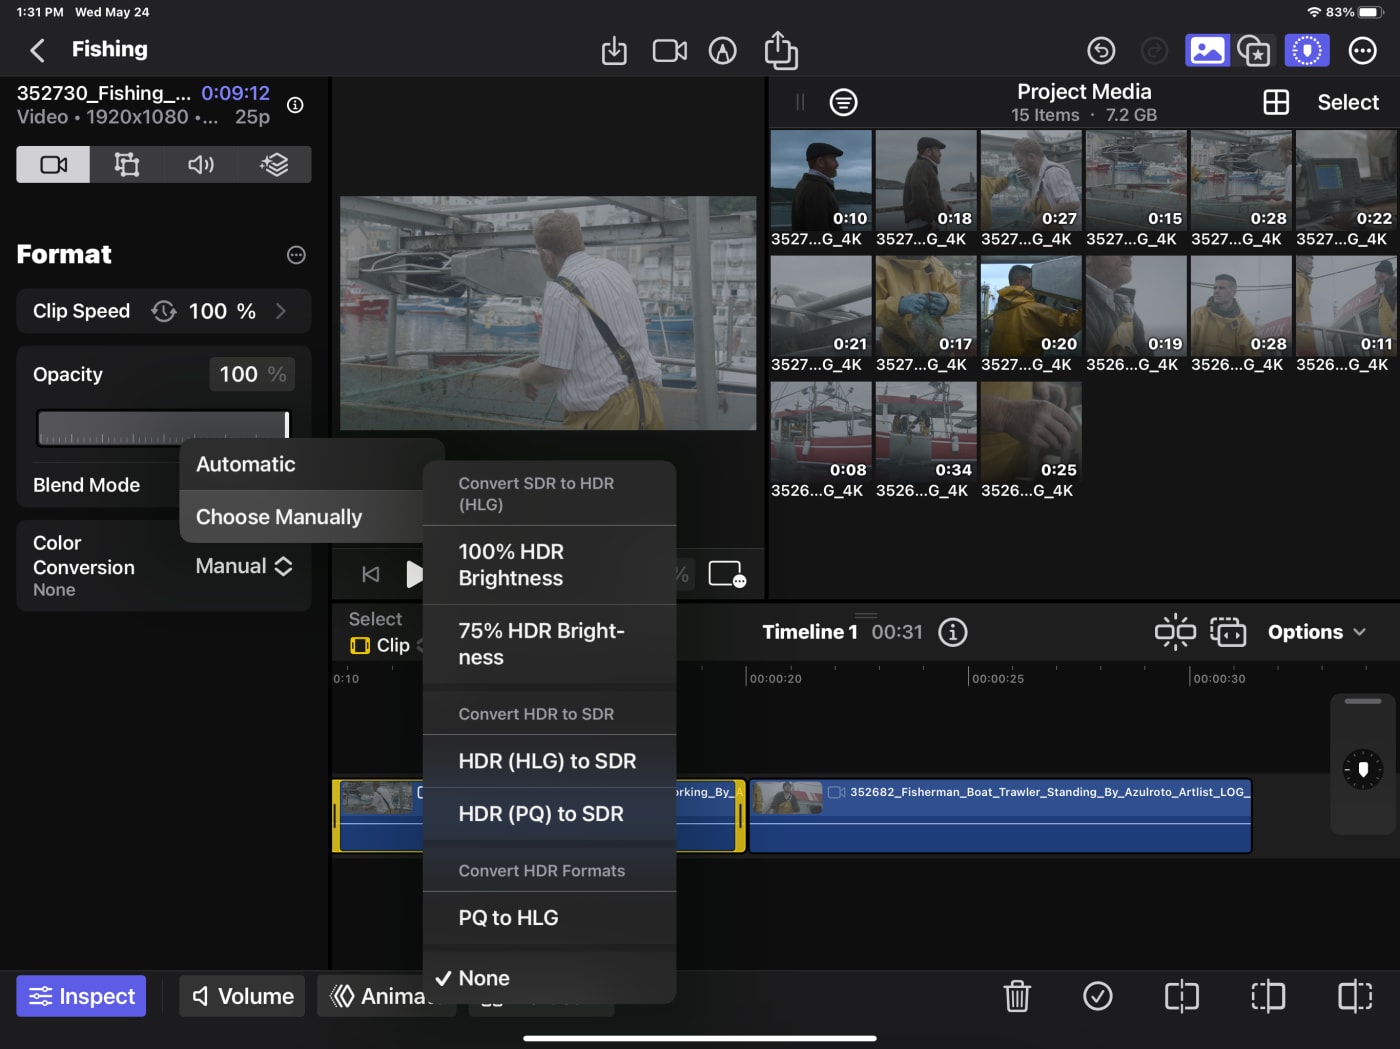
Task: Collapse the media browser with handle icon
Action: tap(800, 102)
